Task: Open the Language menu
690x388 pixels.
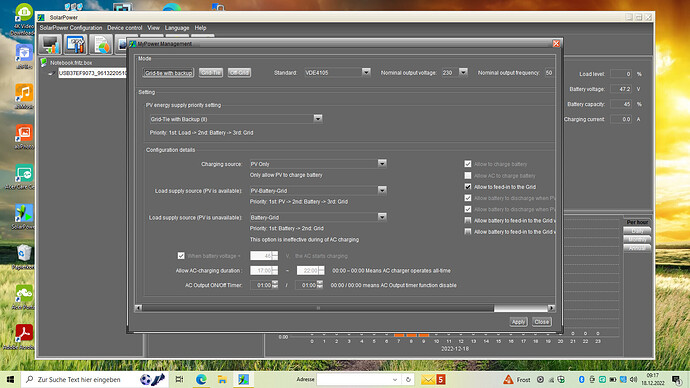Action: [177, 28]
